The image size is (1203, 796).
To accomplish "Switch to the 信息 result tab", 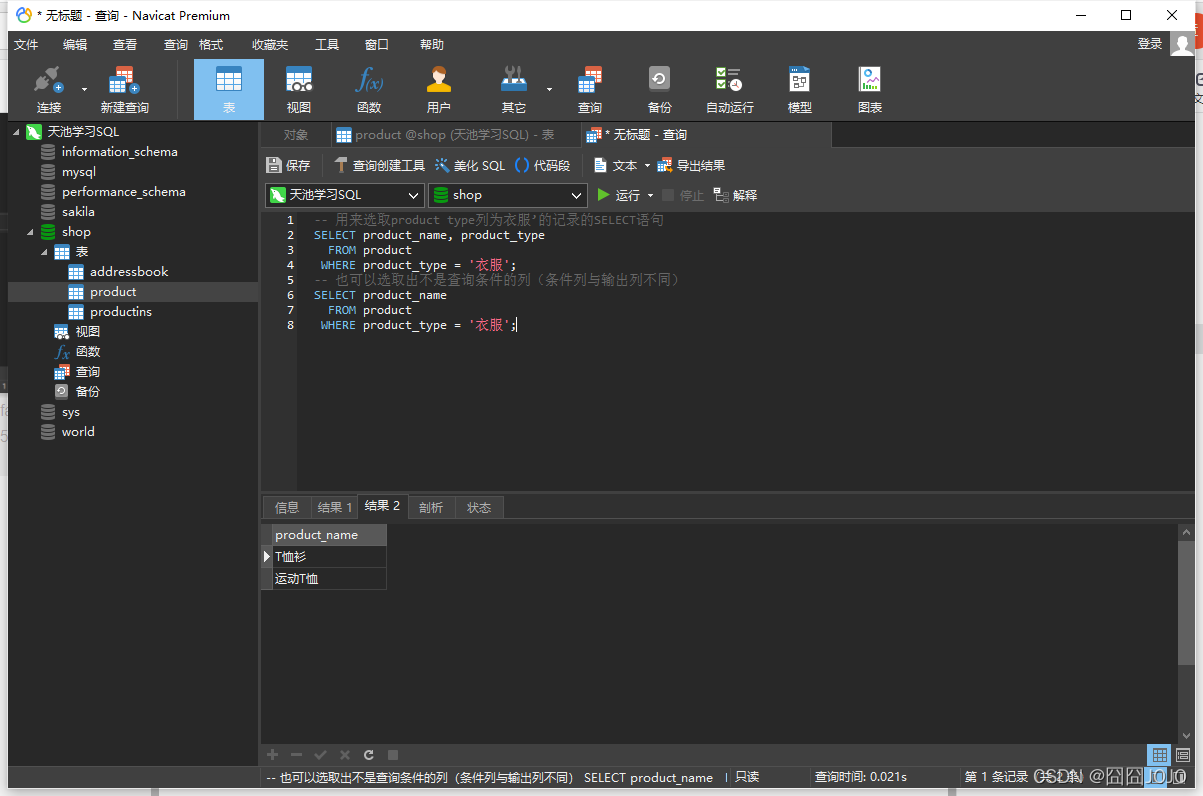I will pos(287,507).
